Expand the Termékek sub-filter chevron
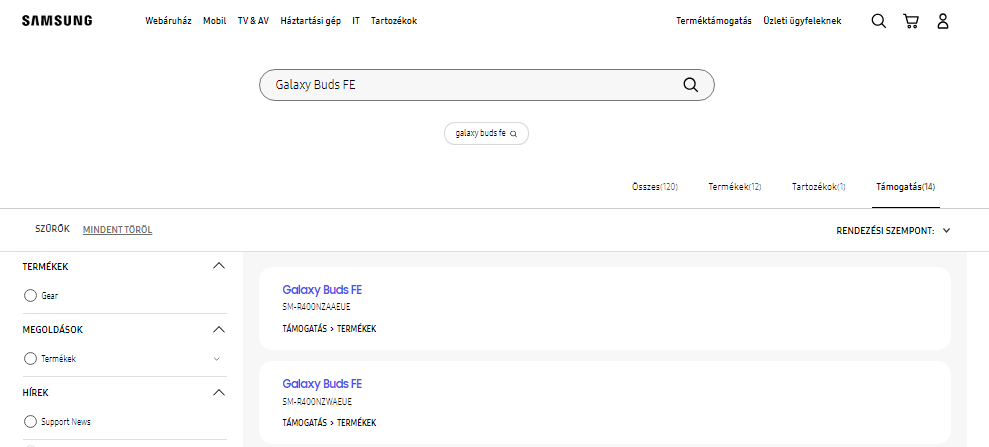Viewport: 989px width, 447px height. pyautogui.click(x=217, y=359)
